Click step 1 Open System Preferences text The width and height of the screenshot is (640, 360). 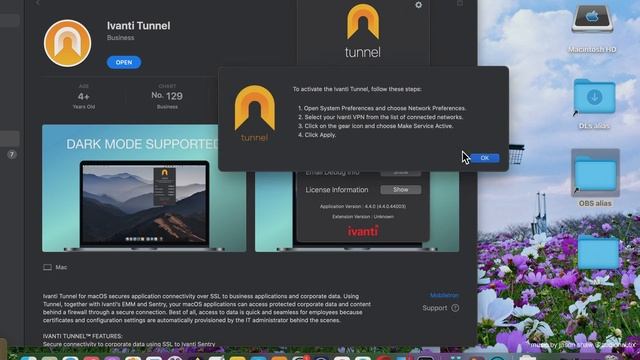382,108
